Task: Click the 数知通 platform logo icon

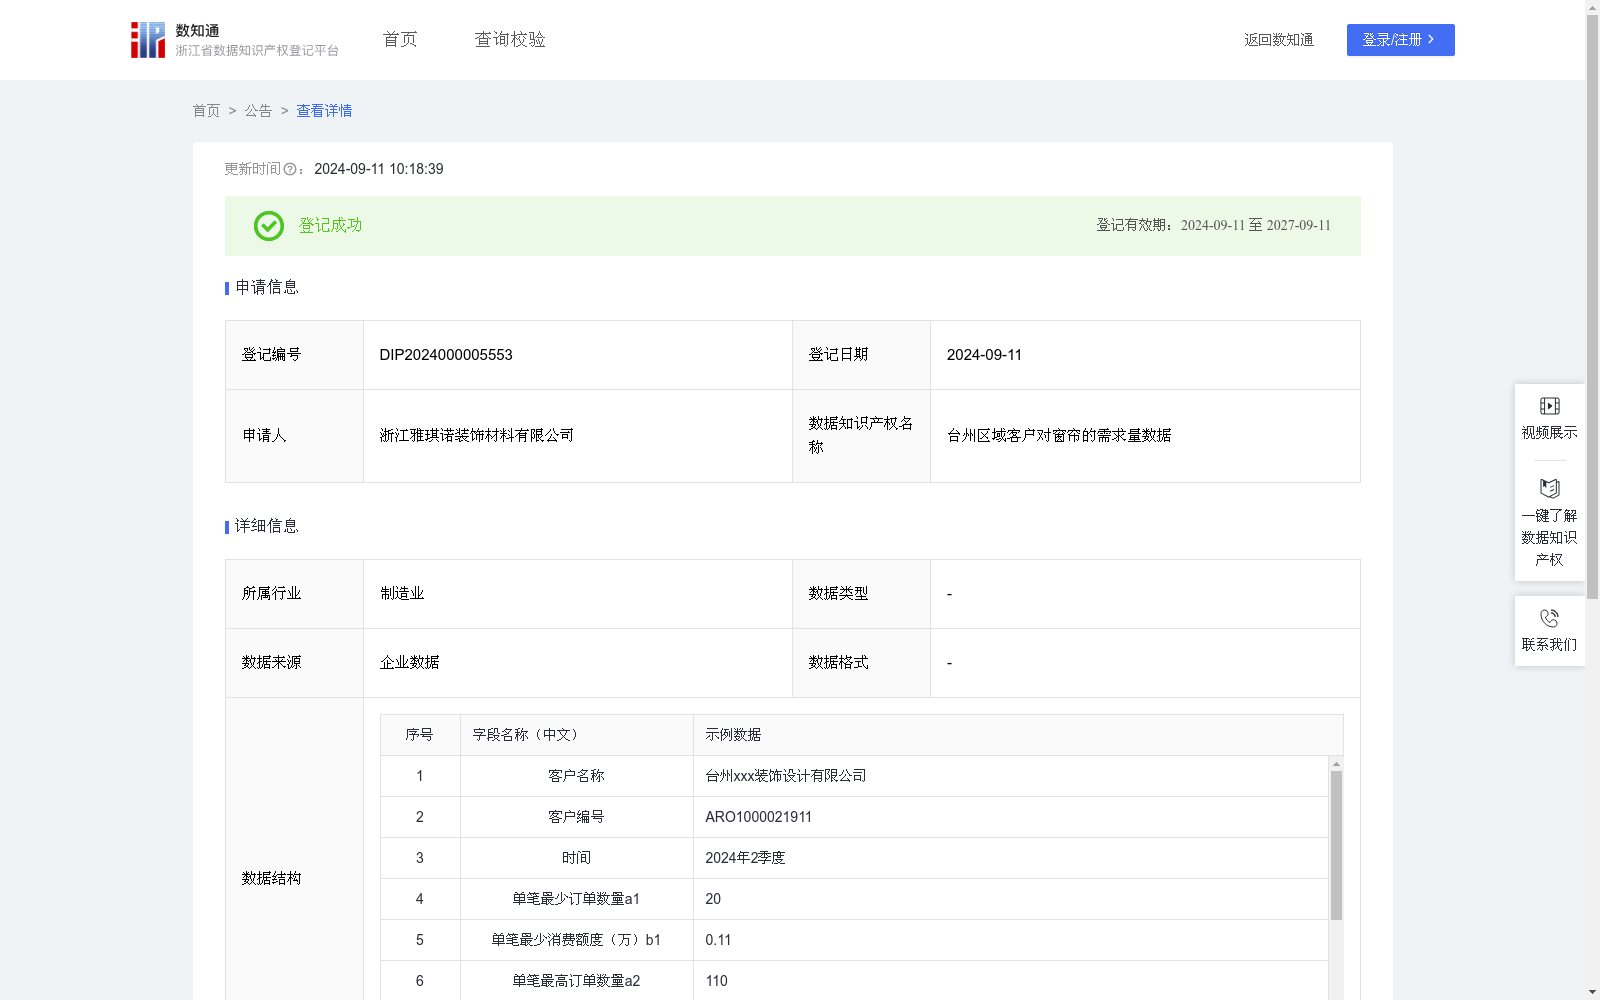Action: tap(148, 40)
